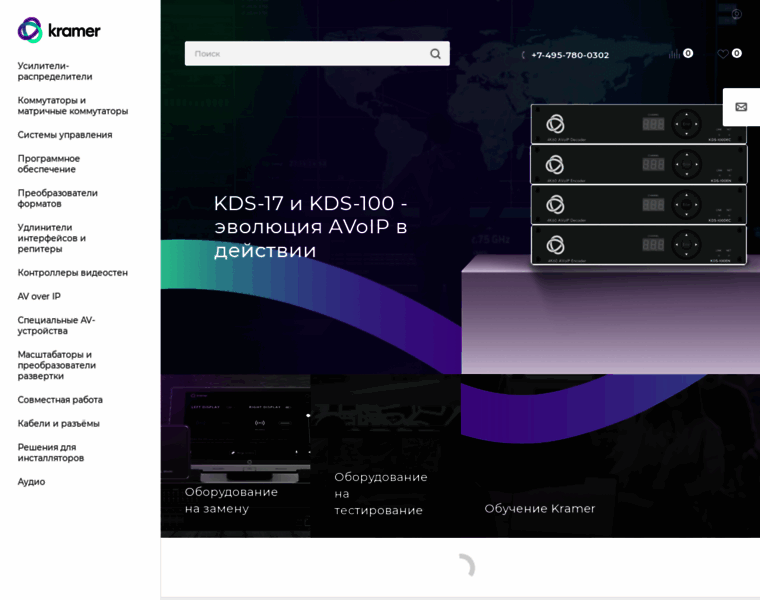Image resolution: width=760 pixels, height=600 pixels.
Task: Open Коммутаторы и матричные коммутаторы category
Action: click(x=73, y=106)
